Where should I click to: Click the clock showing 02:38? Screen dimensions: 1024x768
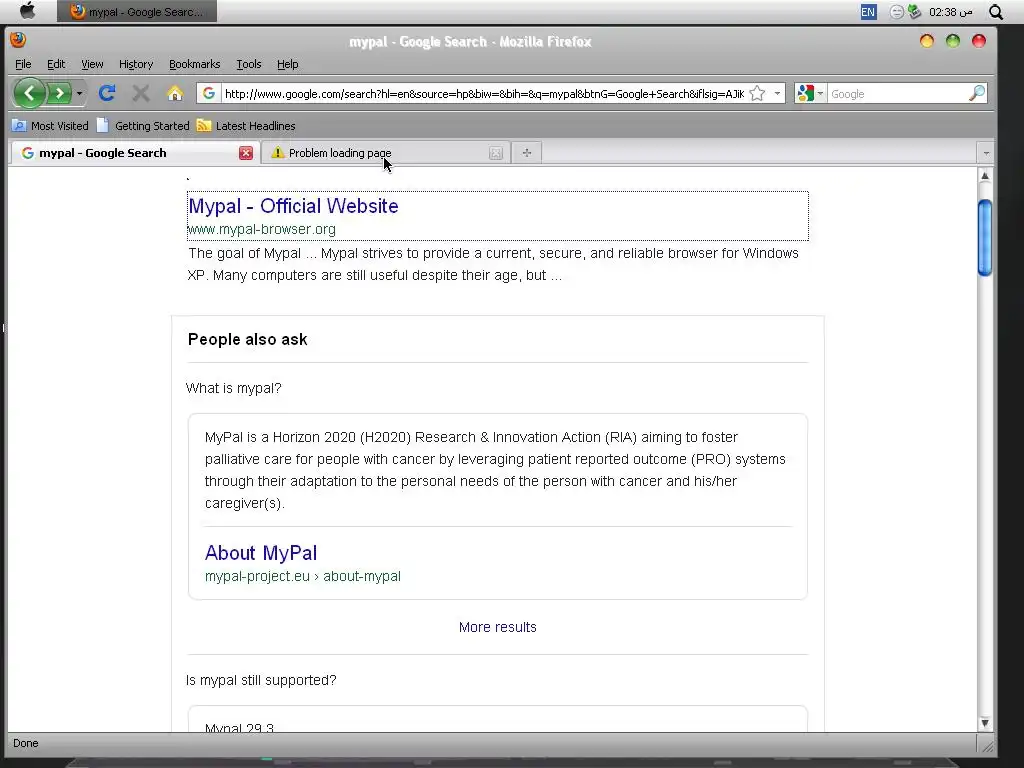pos(951,12)
